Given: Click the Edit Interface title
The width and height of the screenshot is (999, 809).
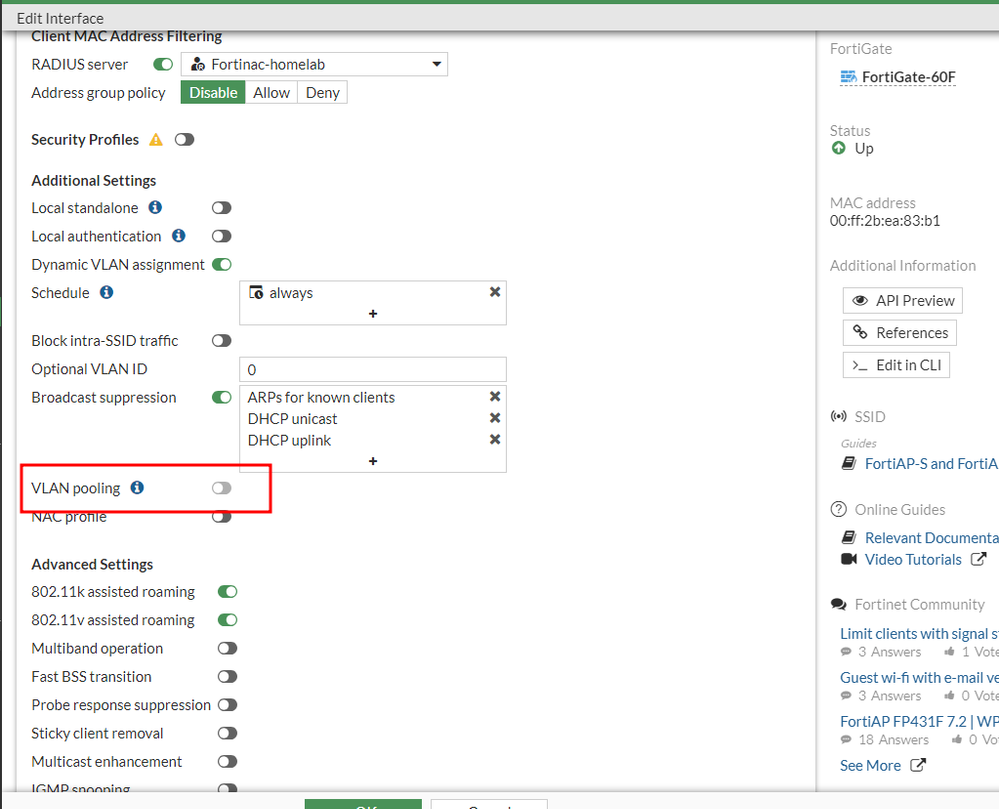Looking at the screenshot, I should [60, 18].
